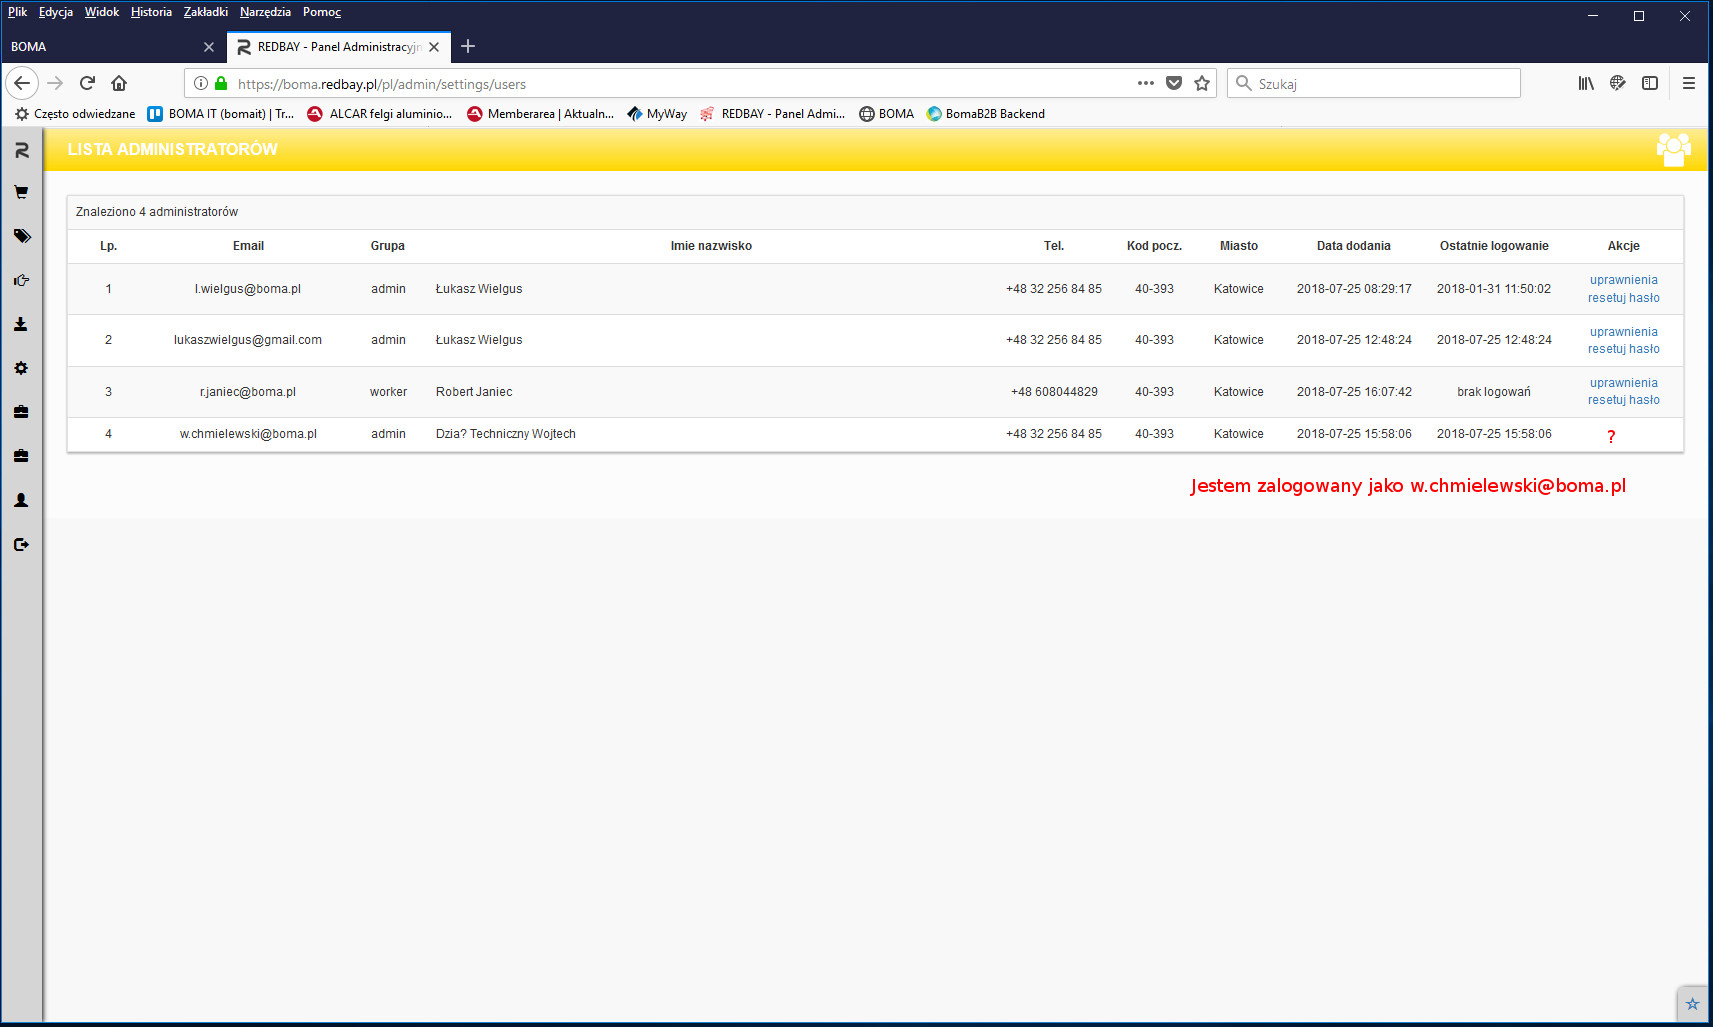
Task: Click the Redbay logo in sidebar
Action: tap(21, 150)
